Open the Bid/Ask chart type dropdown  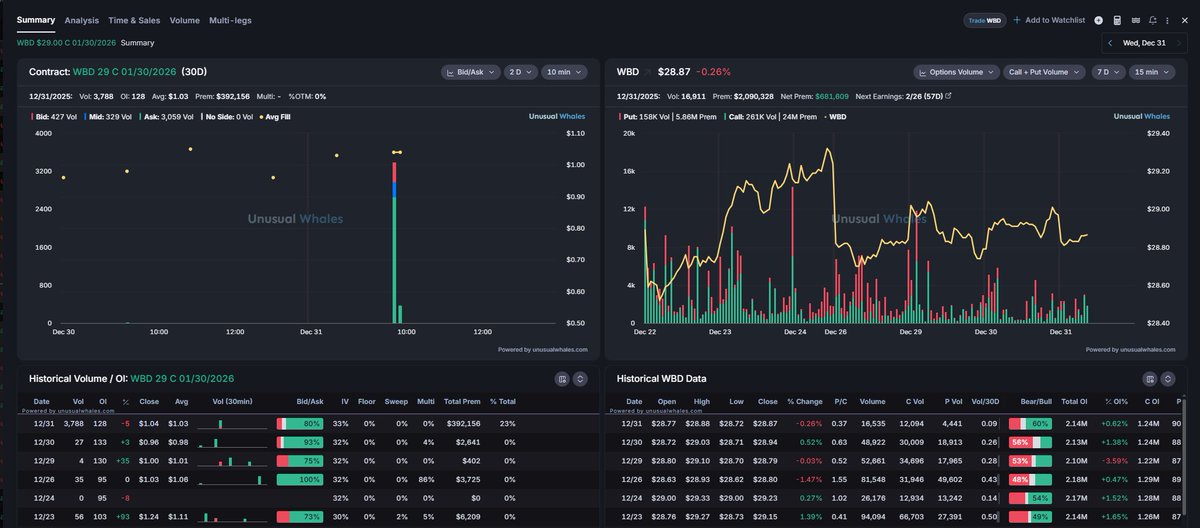[x=470, y=72]
